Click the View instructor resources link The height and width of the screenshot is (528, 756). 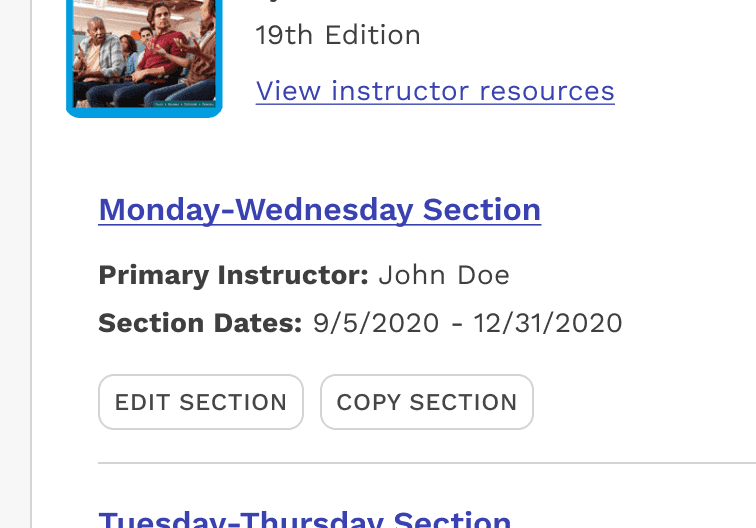(435, 91)
